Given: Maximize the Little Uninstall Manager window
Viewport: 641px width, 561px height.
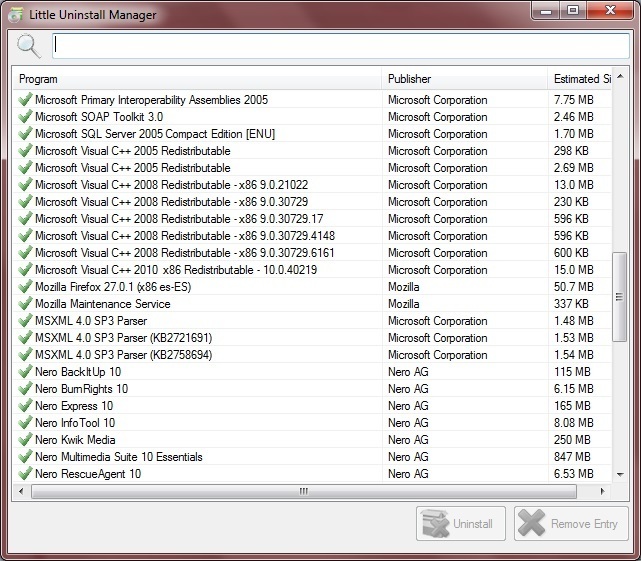Looking at the screenshot, I should 573,11.
